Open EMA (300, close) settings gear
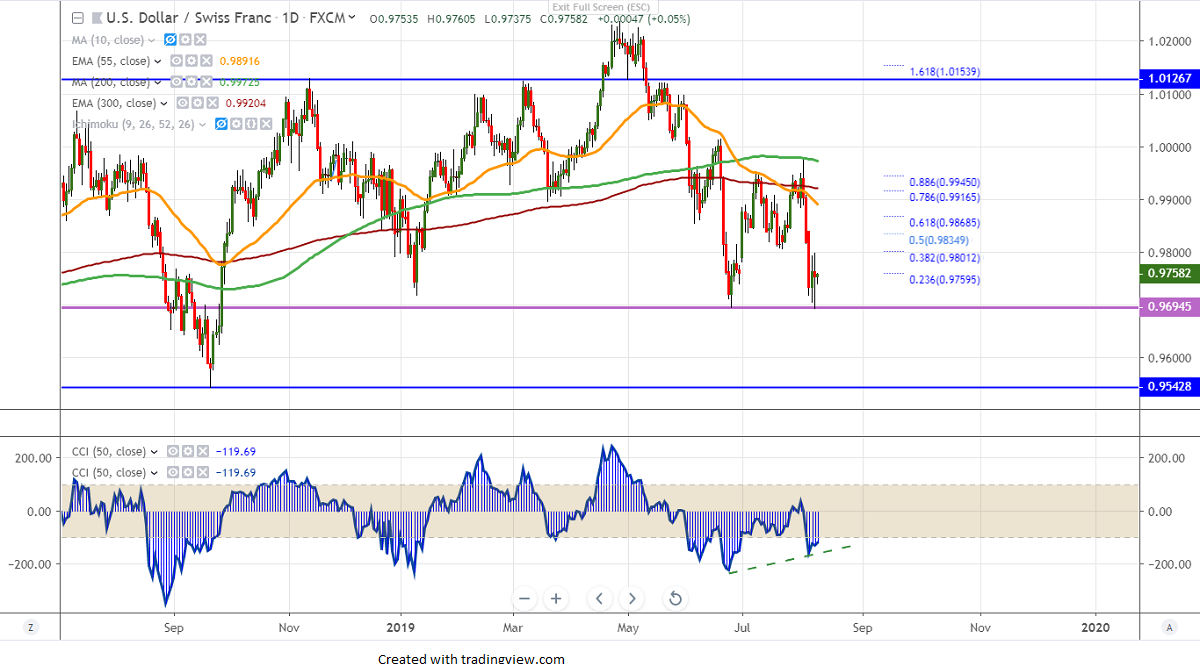The width and height of the screenshot is (1200, 664). tap(197, 103)
